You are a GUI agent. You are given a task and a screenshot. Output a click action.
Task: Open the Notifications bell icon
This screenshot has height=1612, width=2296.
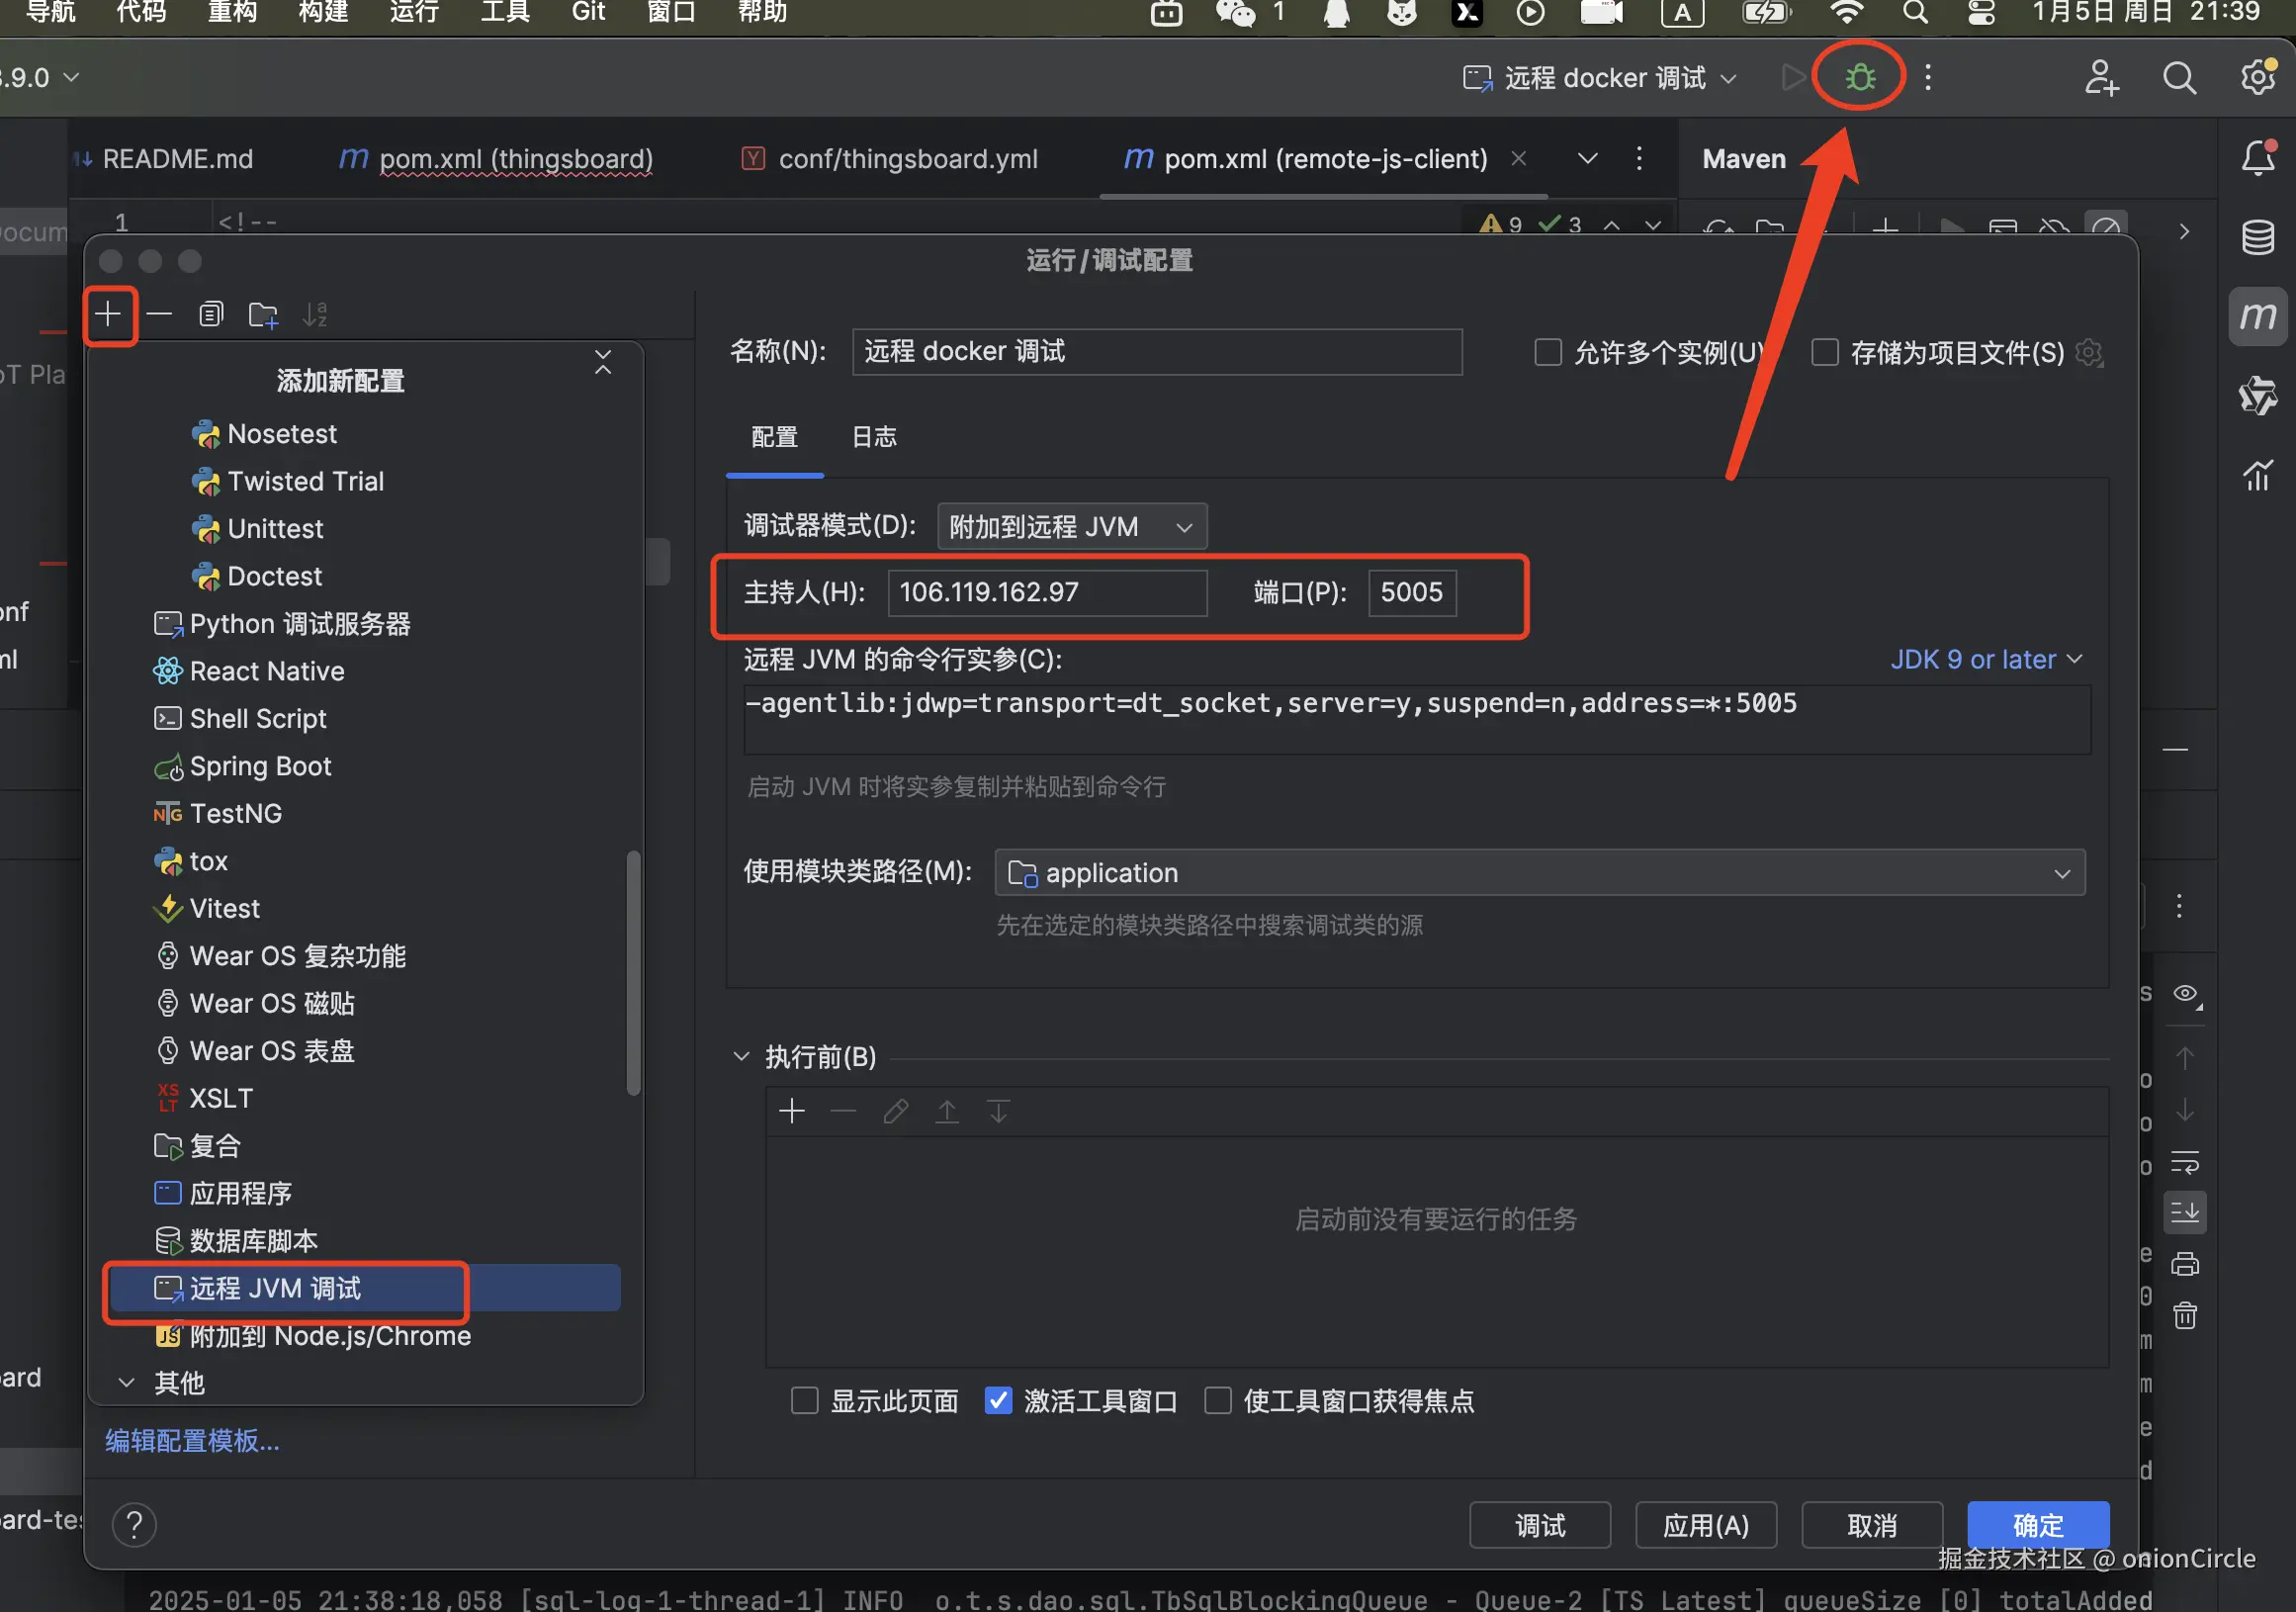click(2257, 158)
